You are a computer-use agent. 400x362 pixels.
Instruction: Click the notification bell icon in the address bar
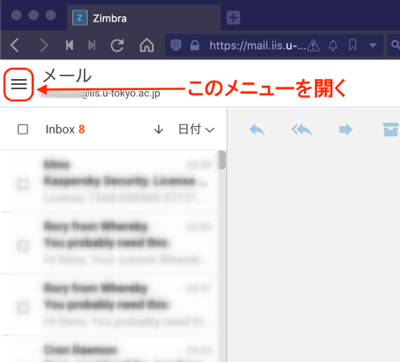[x=333, y=45]
